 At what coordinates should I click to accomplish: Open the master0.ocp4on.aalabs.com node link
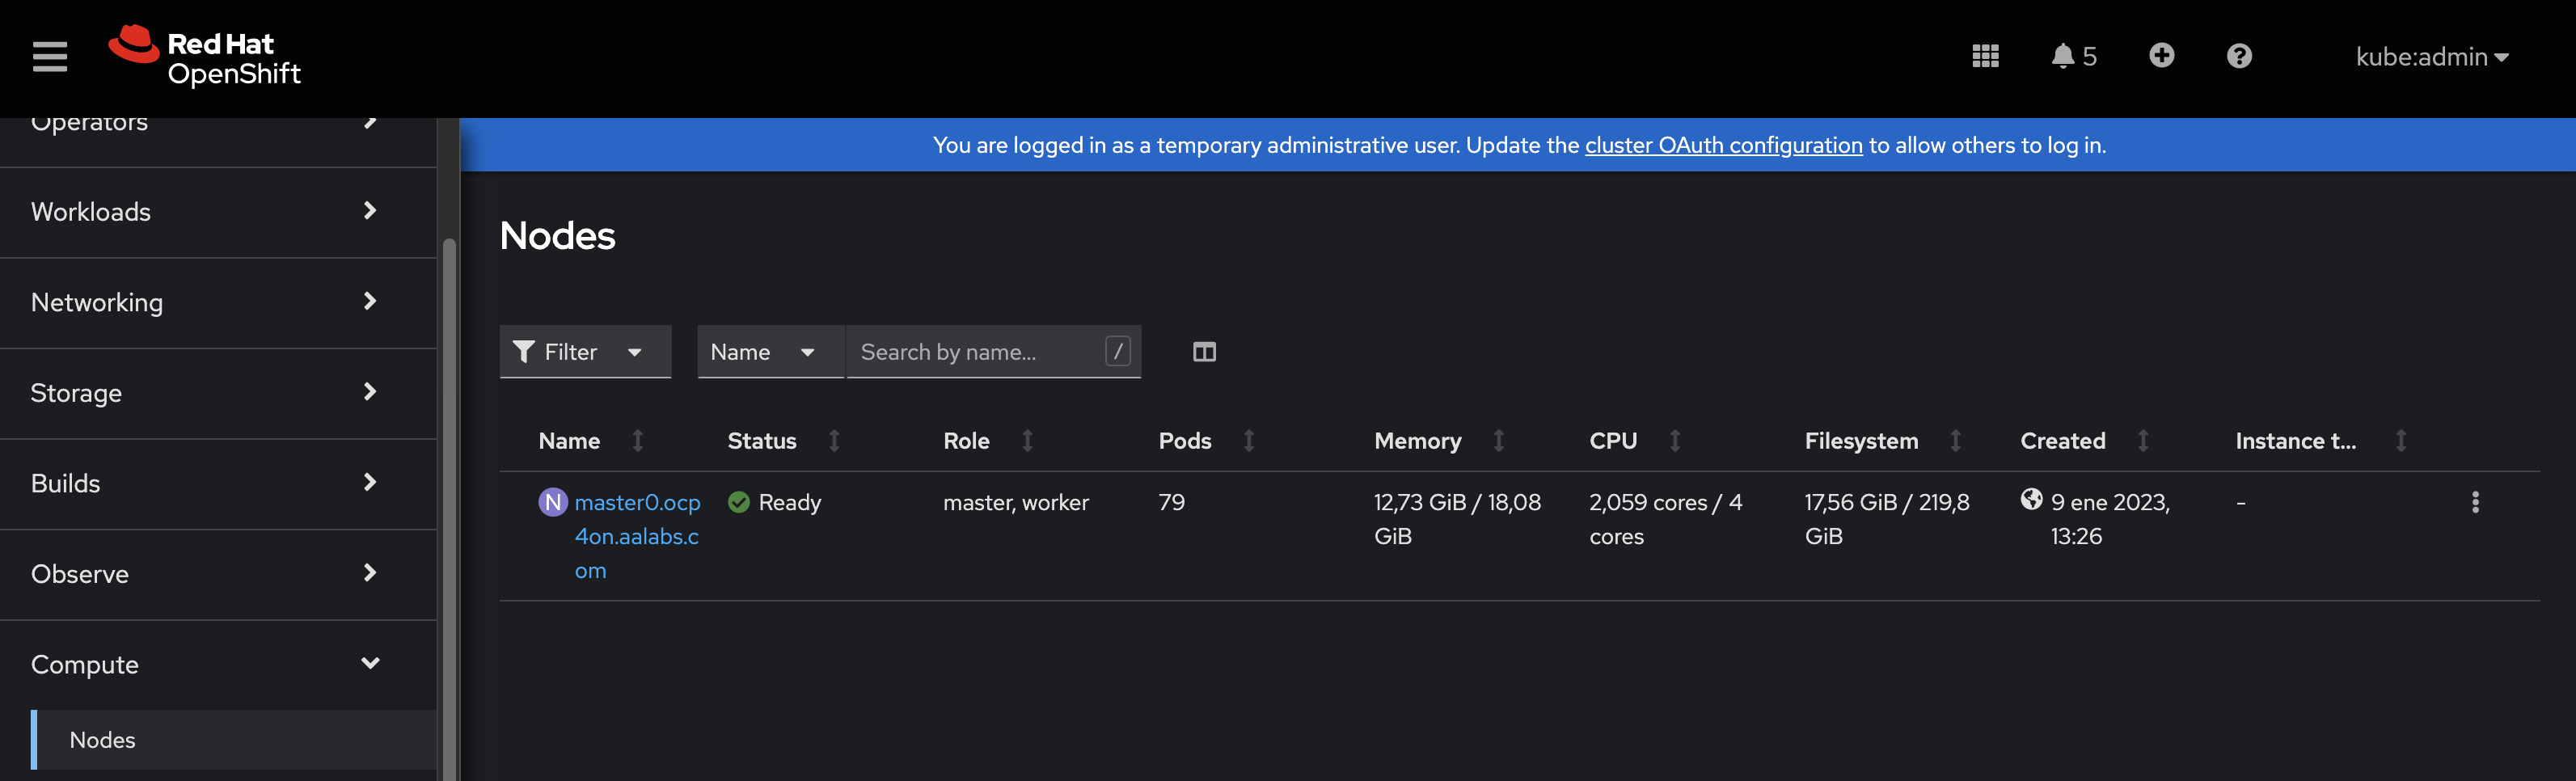tap(637, 536)
